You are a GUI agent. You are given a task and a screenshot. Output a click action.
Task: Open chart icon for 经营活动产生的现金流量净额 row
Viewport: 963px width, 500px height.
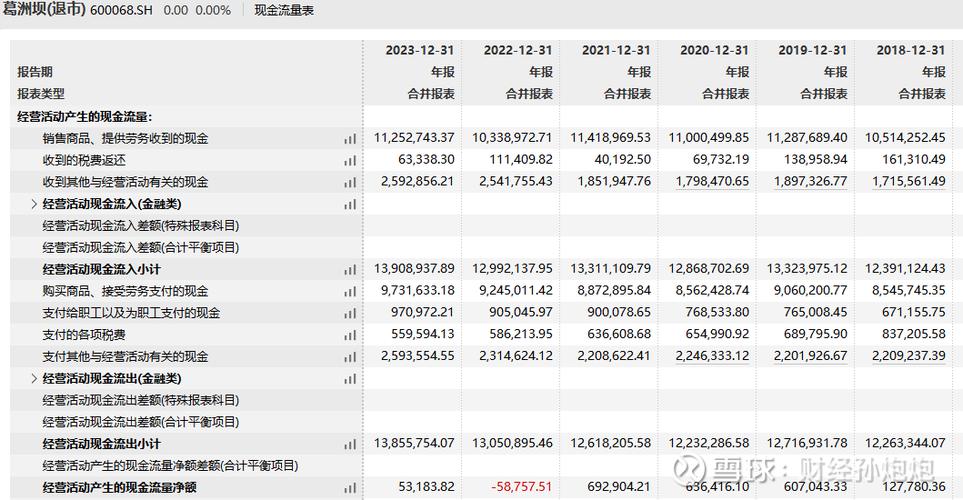coord(350,488)
